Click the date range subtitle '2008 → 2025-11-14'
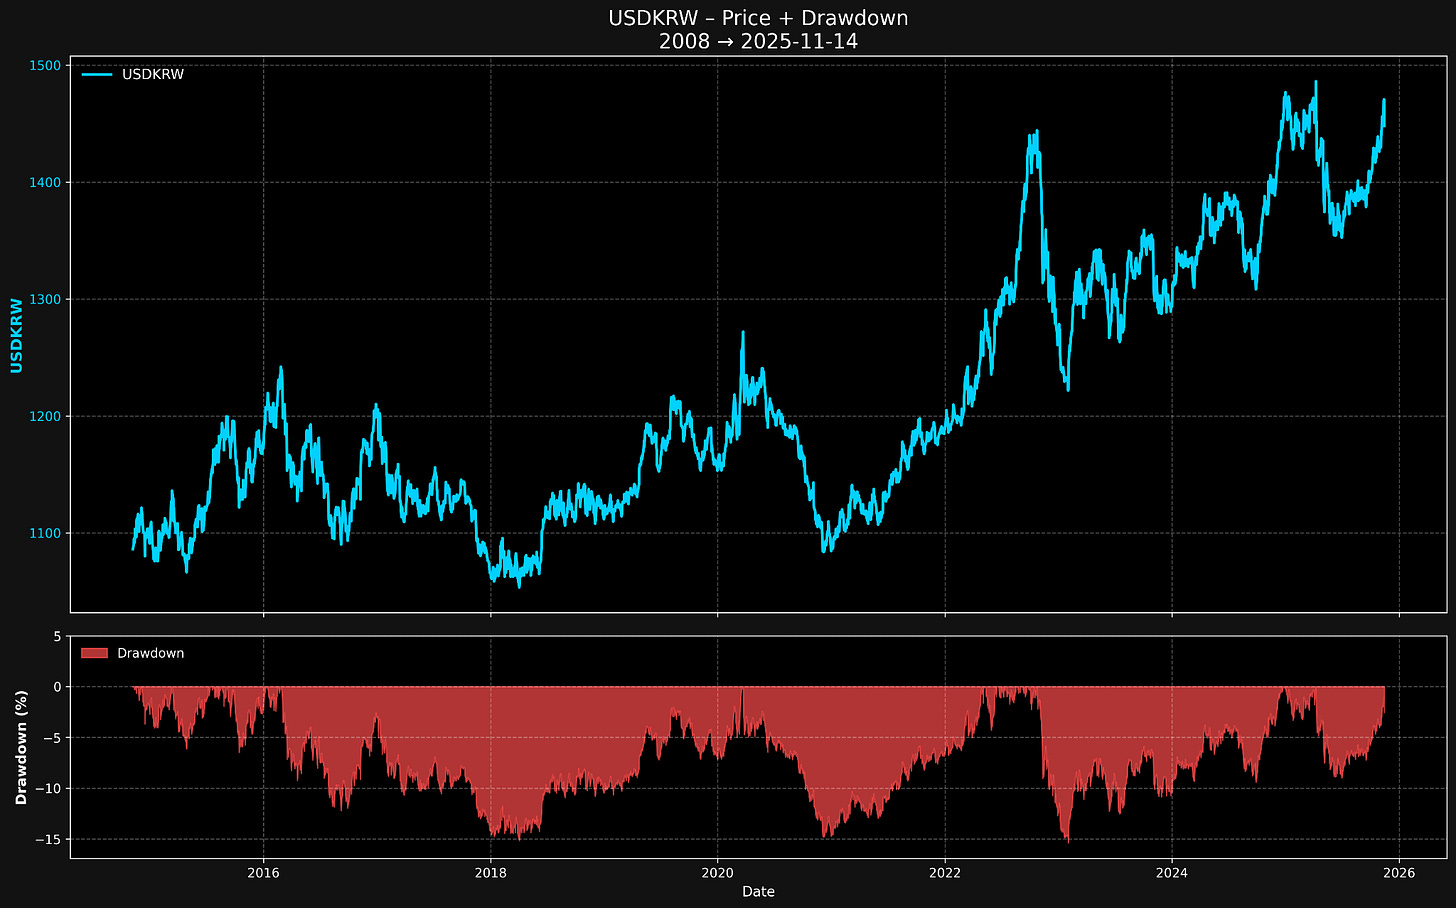Screen dimensions: 1456x908 click(758, 42)
